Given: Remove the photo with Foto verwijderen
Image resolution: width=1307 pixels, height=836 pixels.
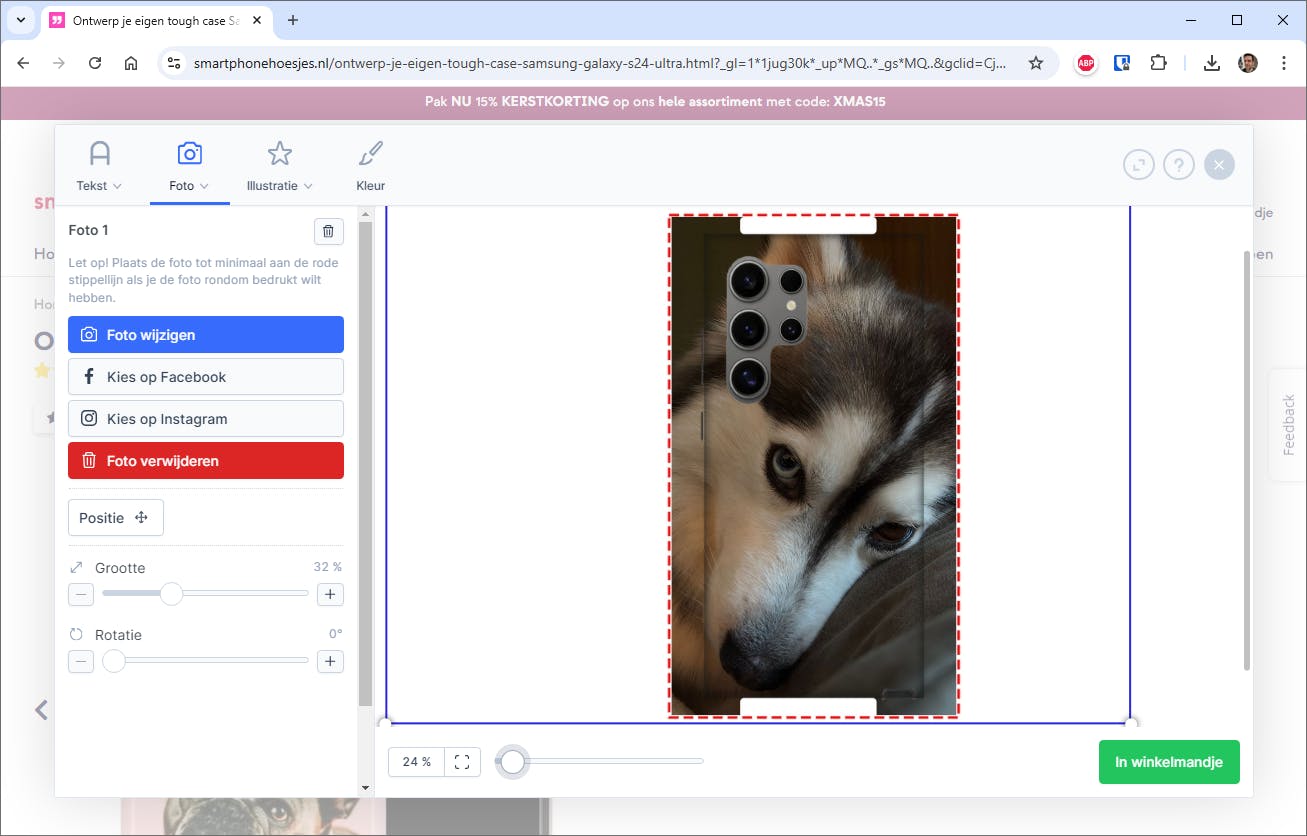Looking at the screenshot, I should [206, 461].
